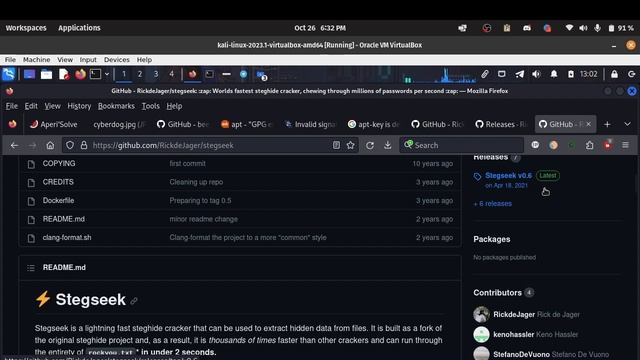
Task: Select the Firefox window in the Kali taskbar
Action: point(192,74)
